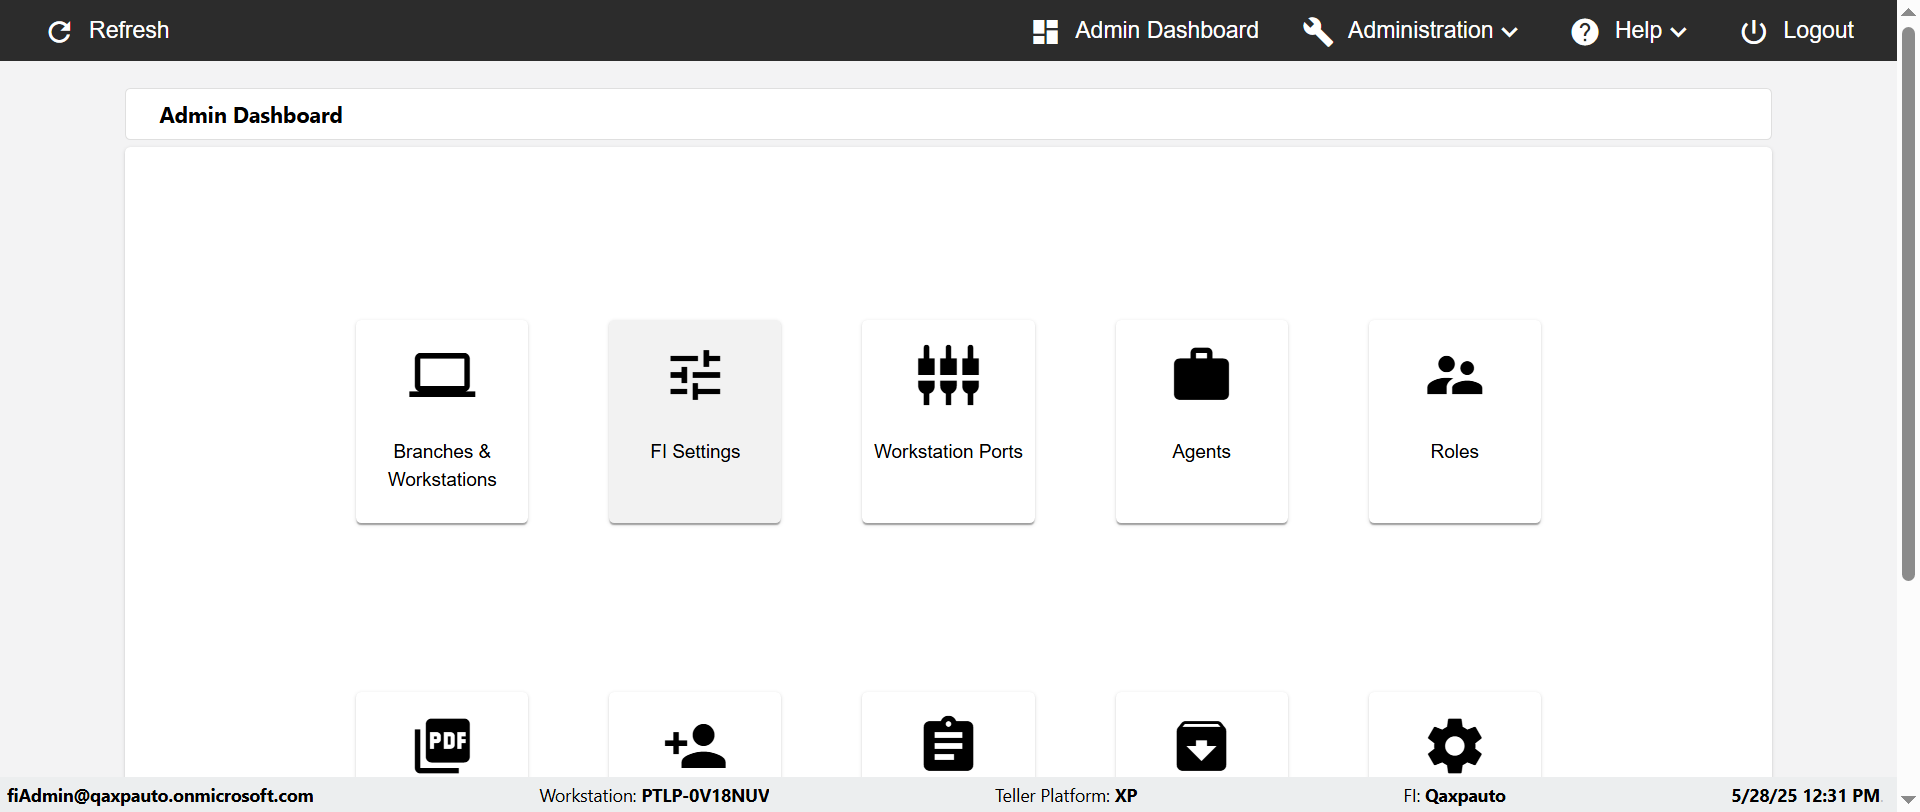The image size is (1920, 812).
Task: Click the Admin Dashboard page heading
Action: coord(251,115)
